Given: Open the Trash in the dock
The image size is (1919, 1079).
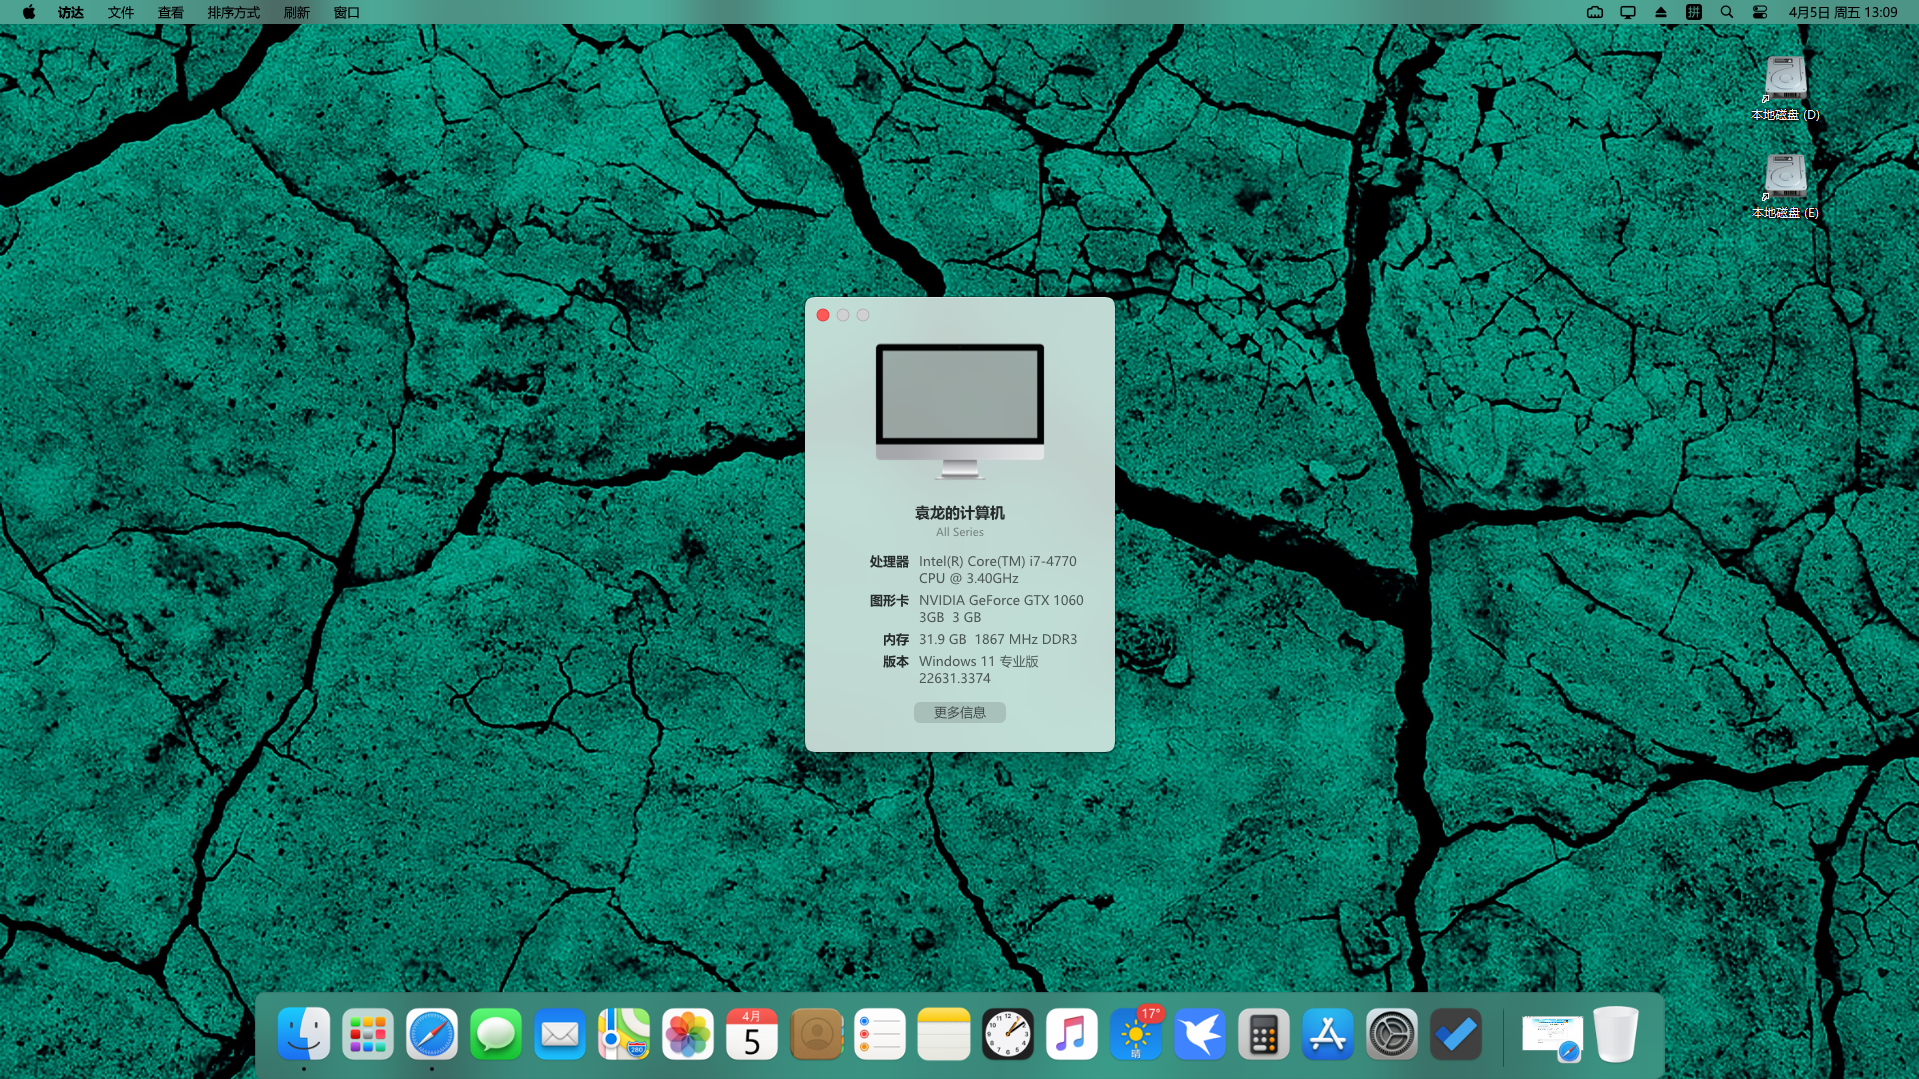Looking at the screenshot, I should coord(1615,1034).
